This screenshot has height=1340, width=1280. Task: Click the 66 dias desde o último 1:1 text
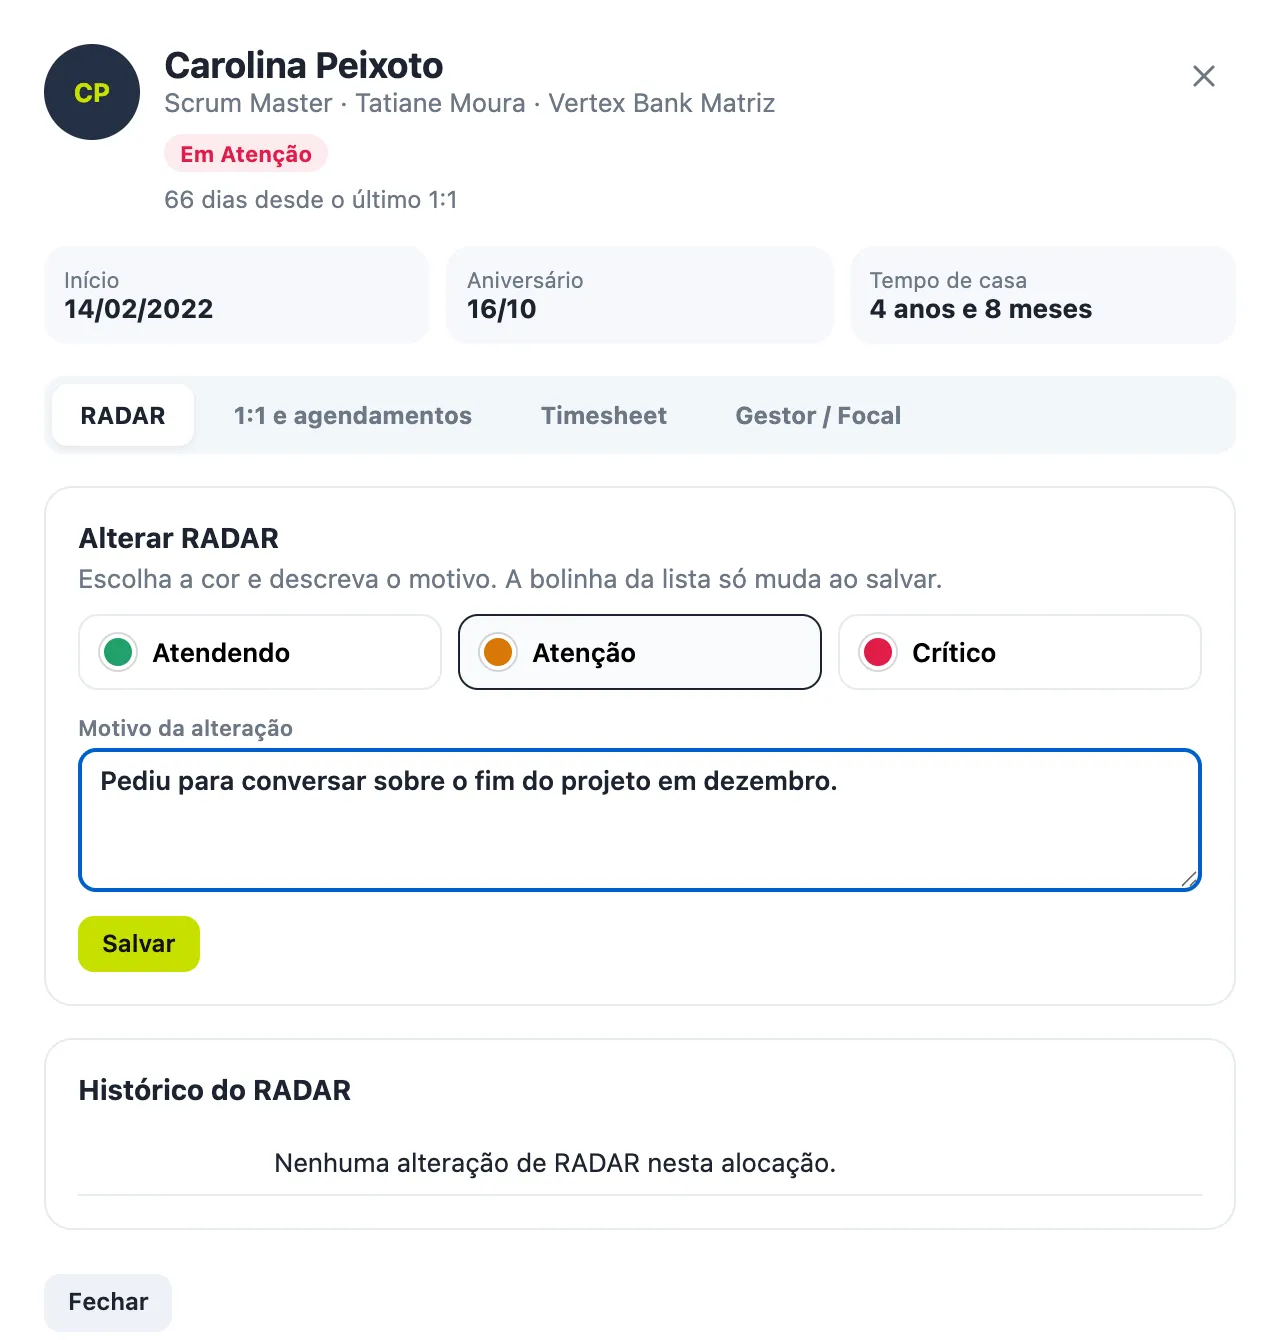coord(311,200)
